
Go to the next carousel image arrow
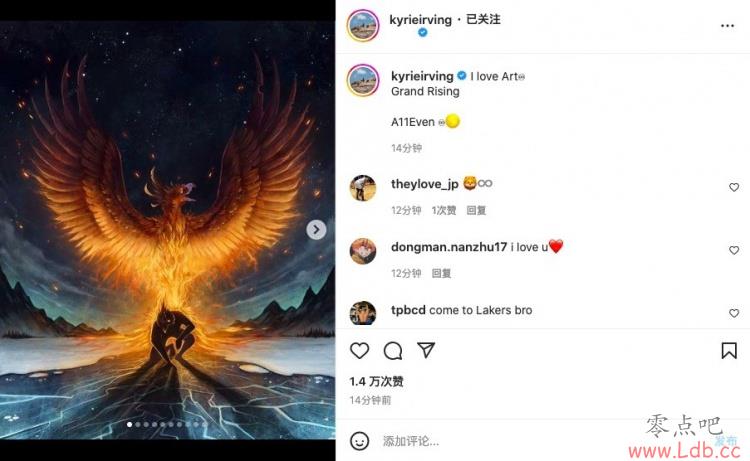click(x=316, y=230)
